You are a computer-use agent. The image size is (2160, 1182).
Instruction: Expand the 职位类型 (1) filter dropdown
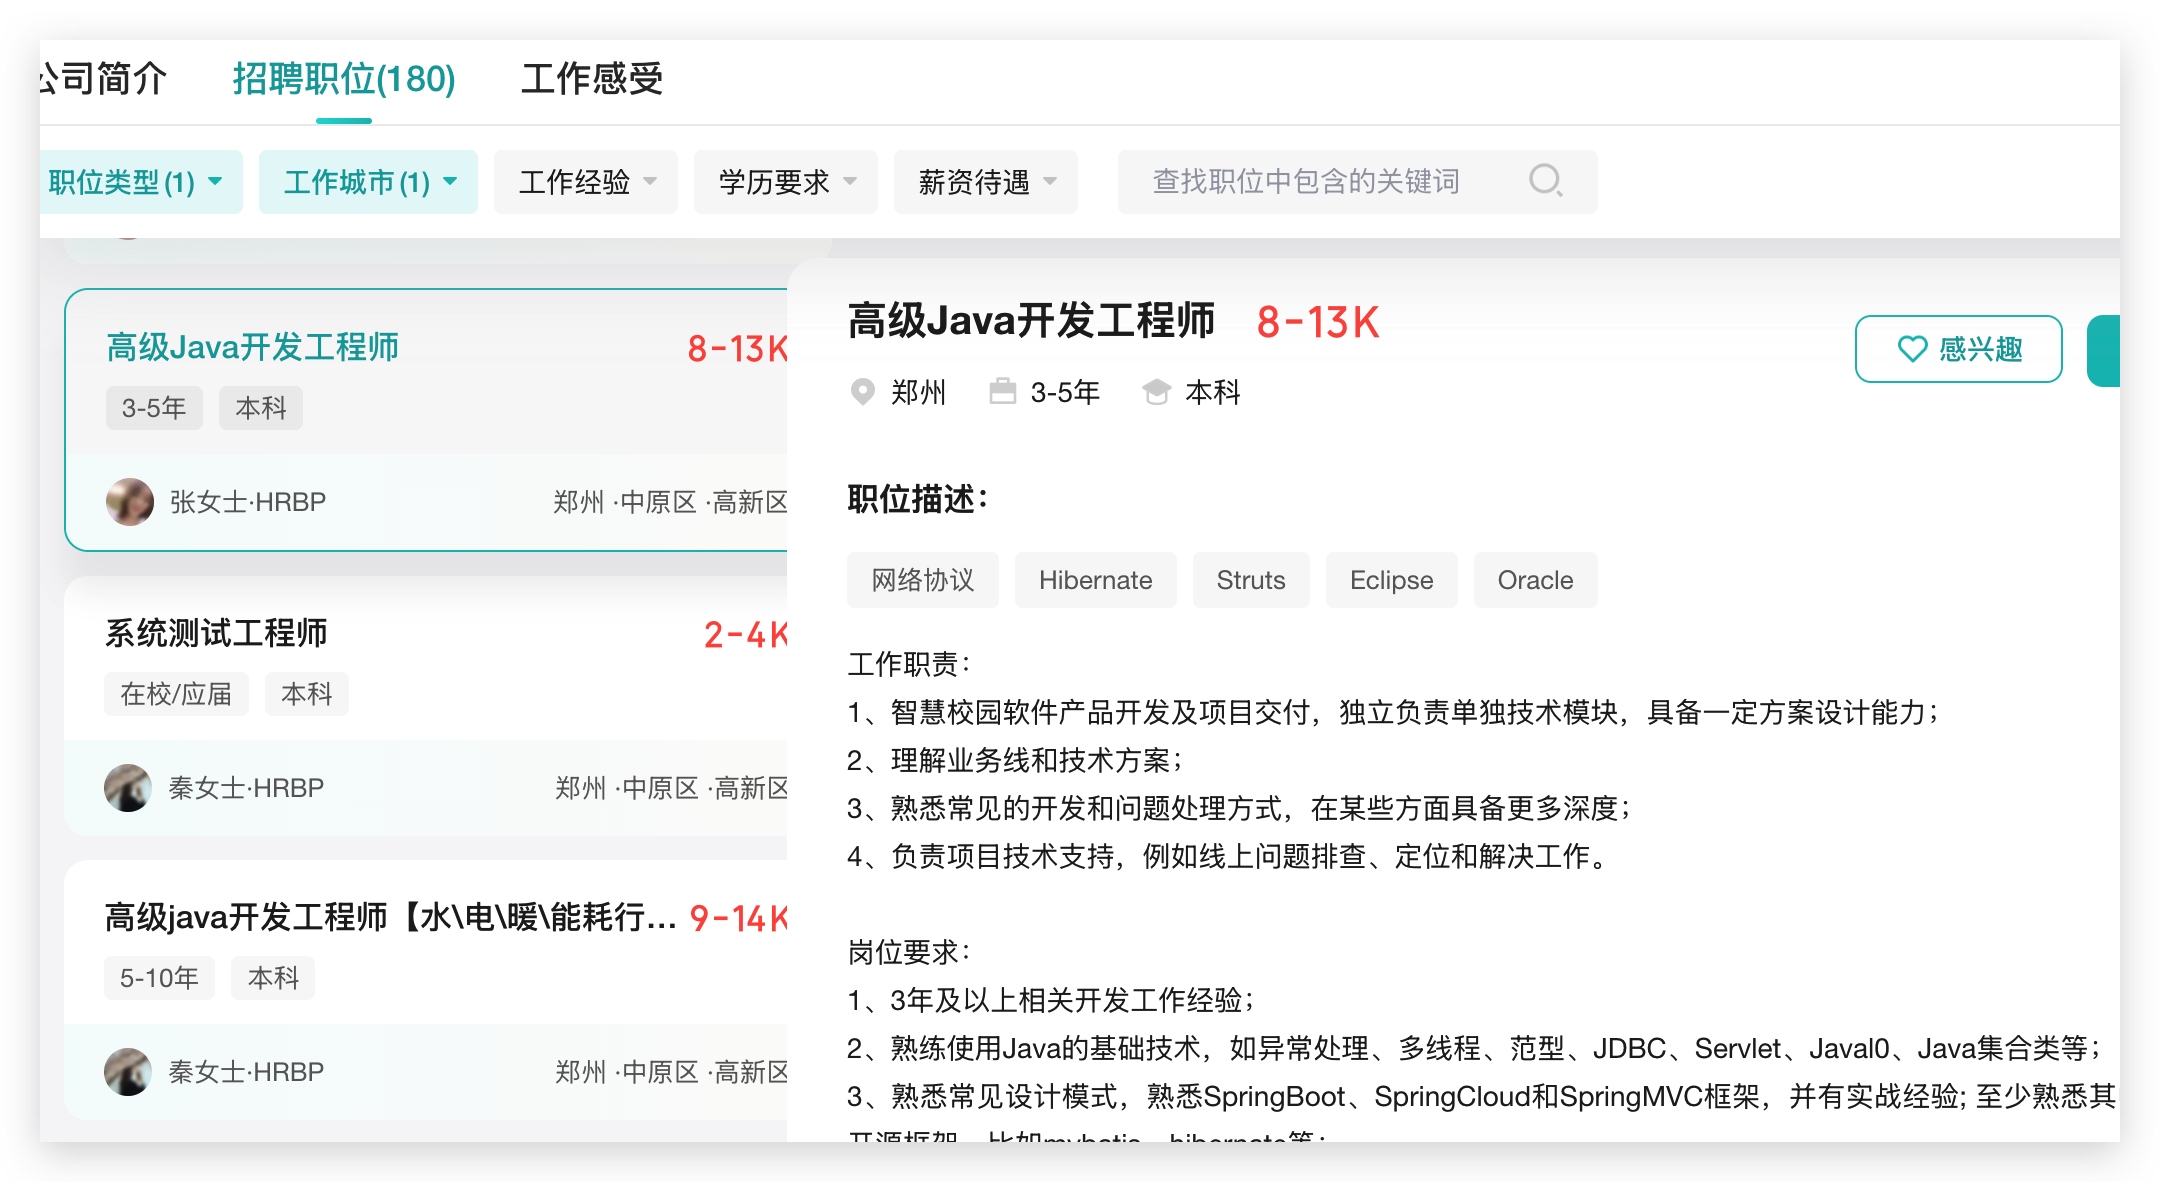click(x=137, y=182)
